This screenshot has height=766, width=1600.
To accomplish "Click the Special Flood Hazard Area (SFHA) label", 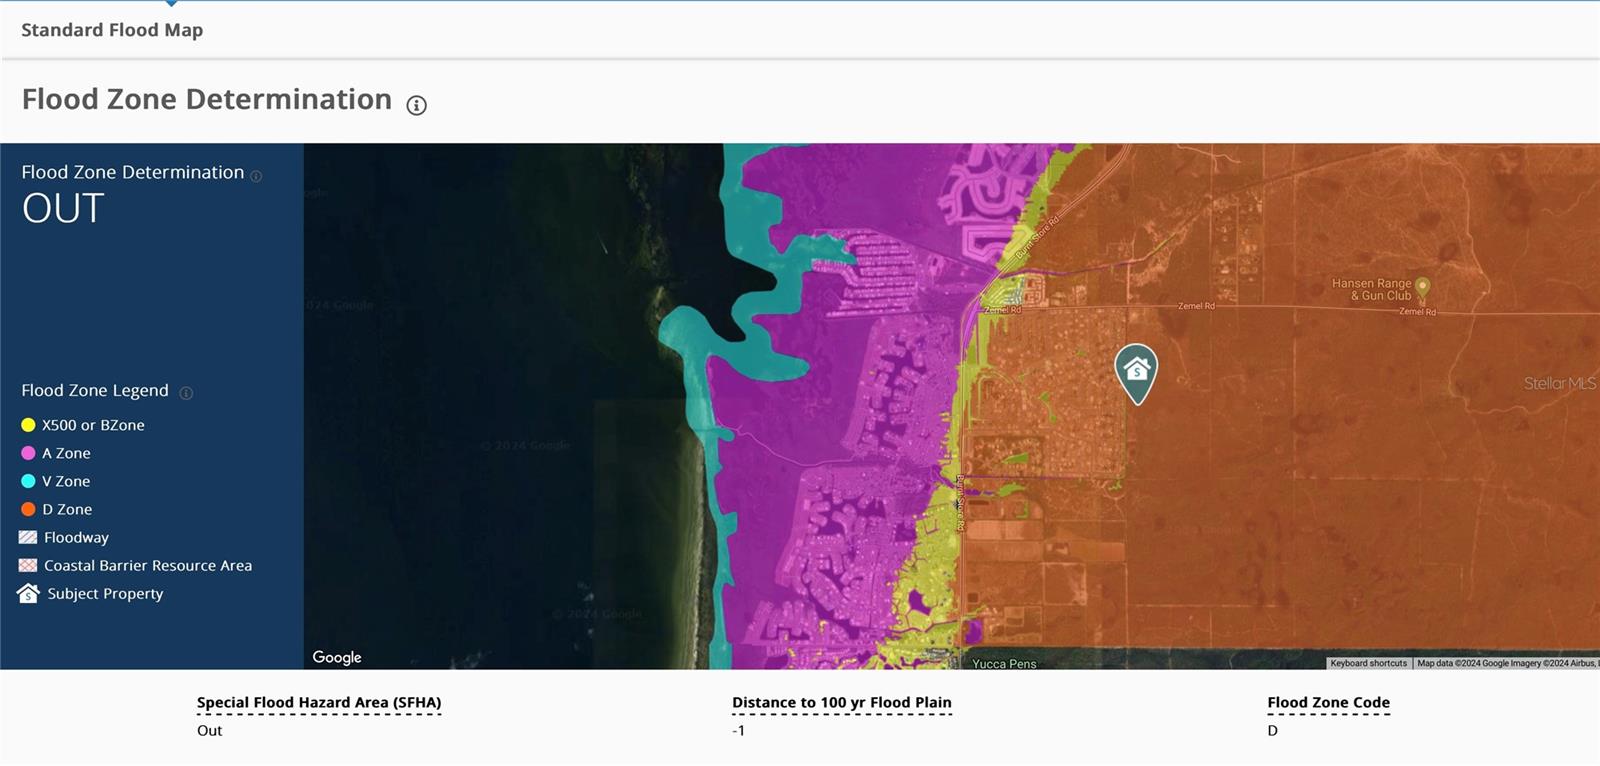I will point(319,703).
